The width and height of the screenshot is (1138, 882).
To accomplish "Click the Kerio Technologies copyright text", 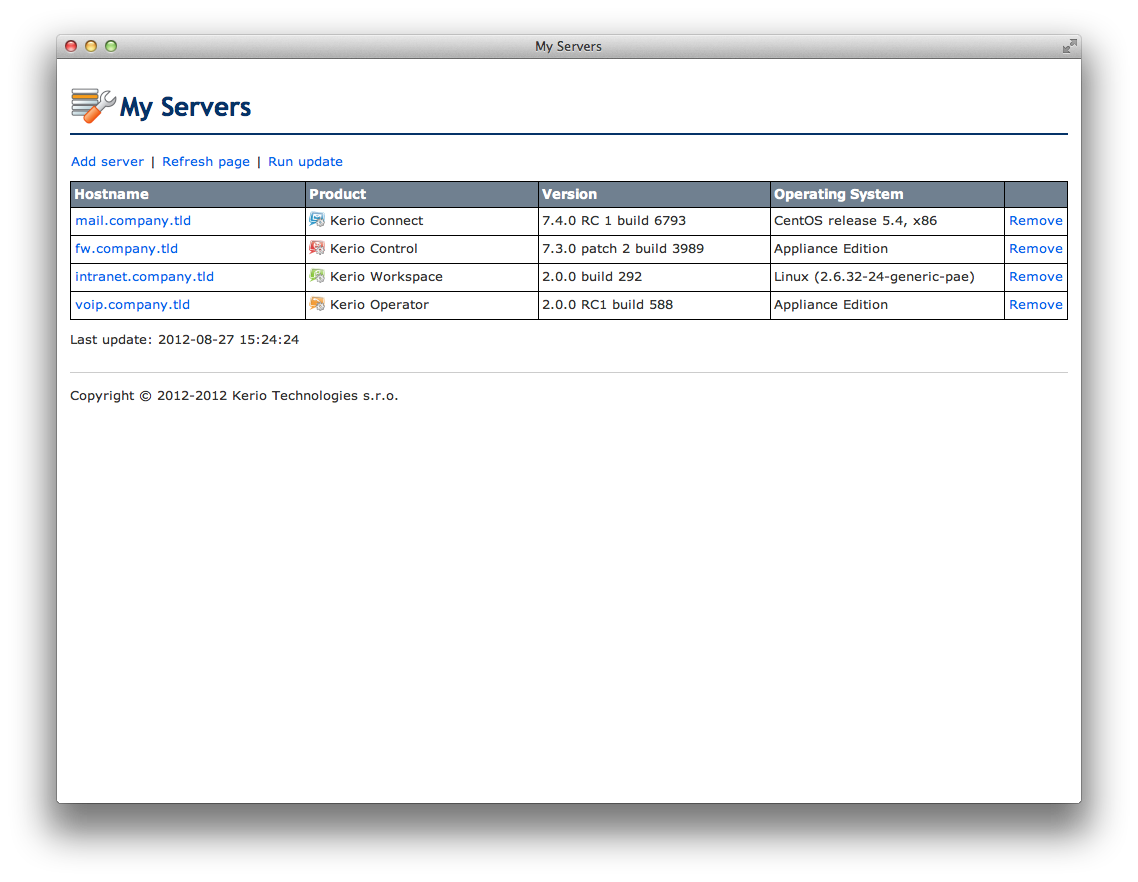I will click(234, 396).
